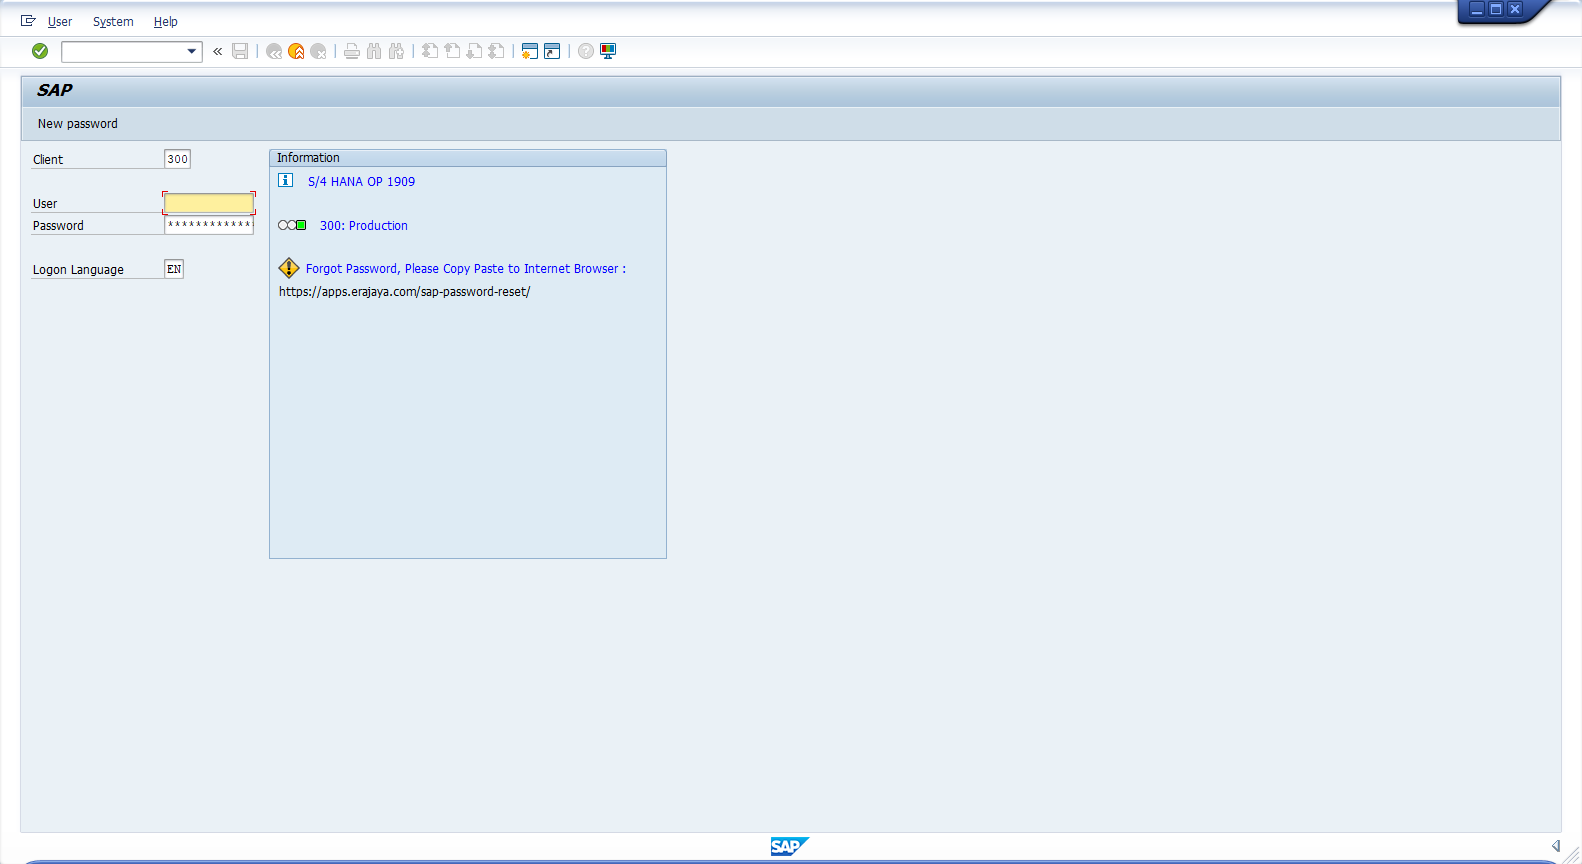
Task: Click the Save diskette icon
Action: tap(240, 51)
